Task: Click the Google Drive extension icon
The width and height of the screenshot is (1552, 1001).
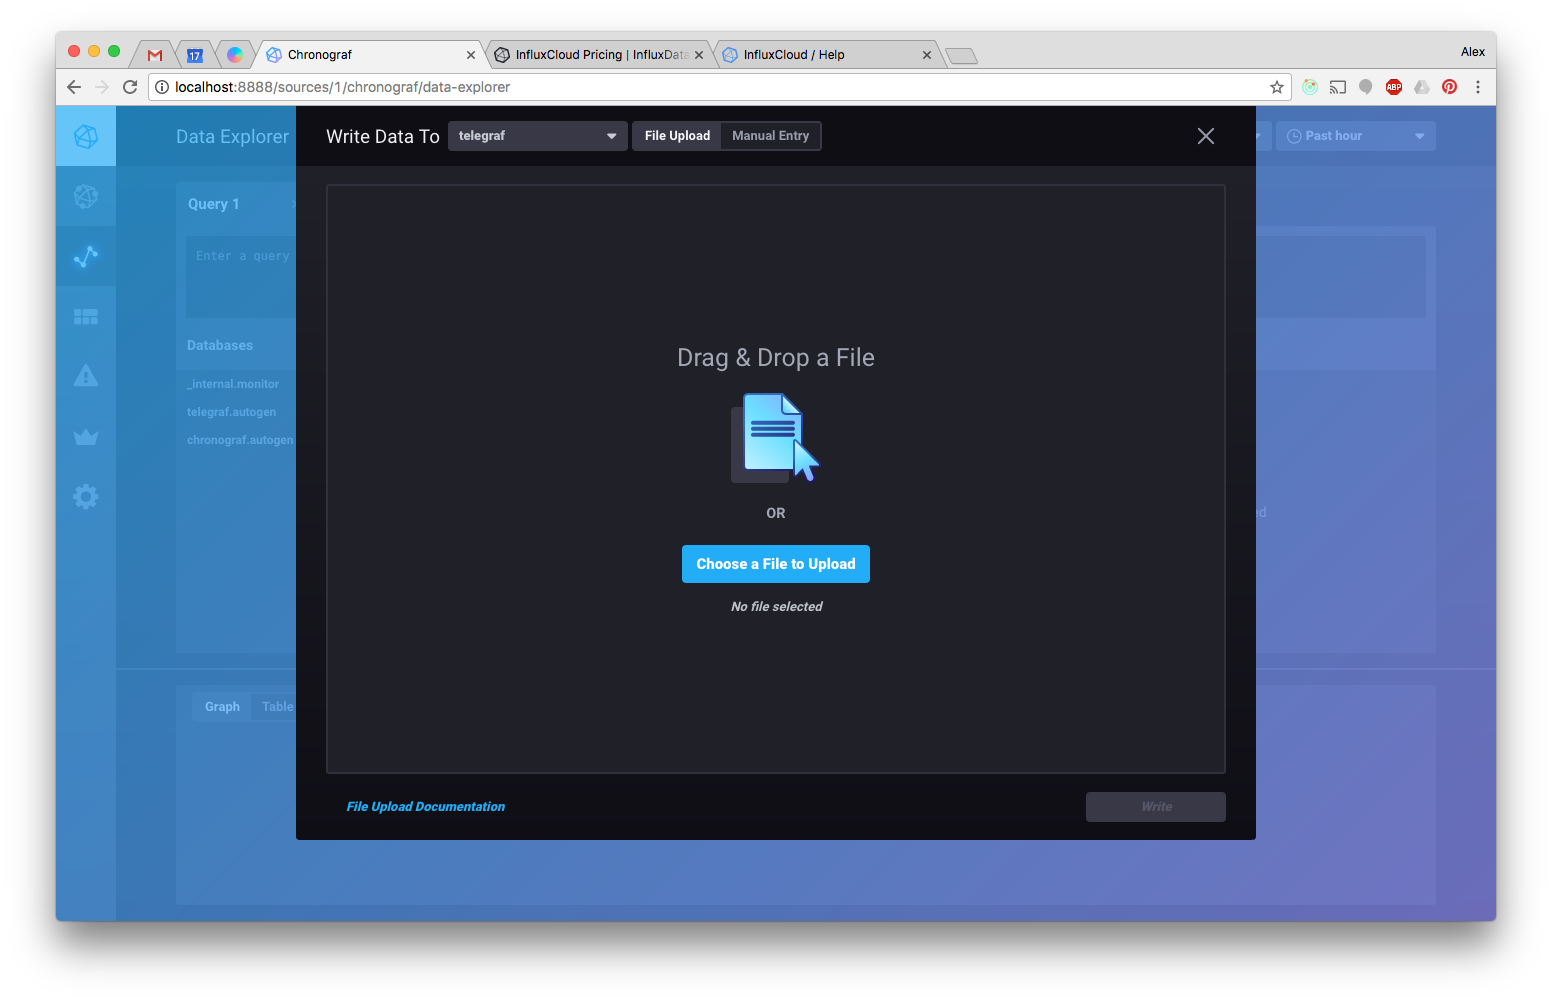Action: tap(1421, 87)
